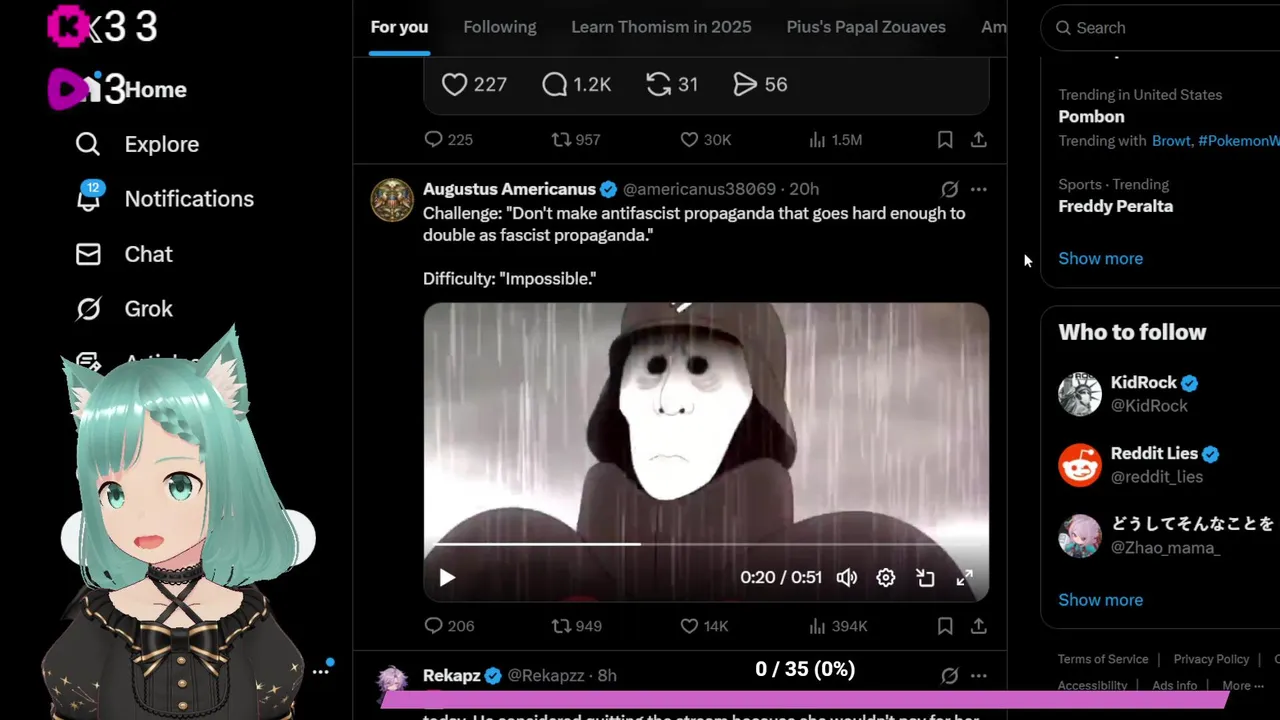
Task: Open the Accessibility footer link
Action: coord(1092,686)
